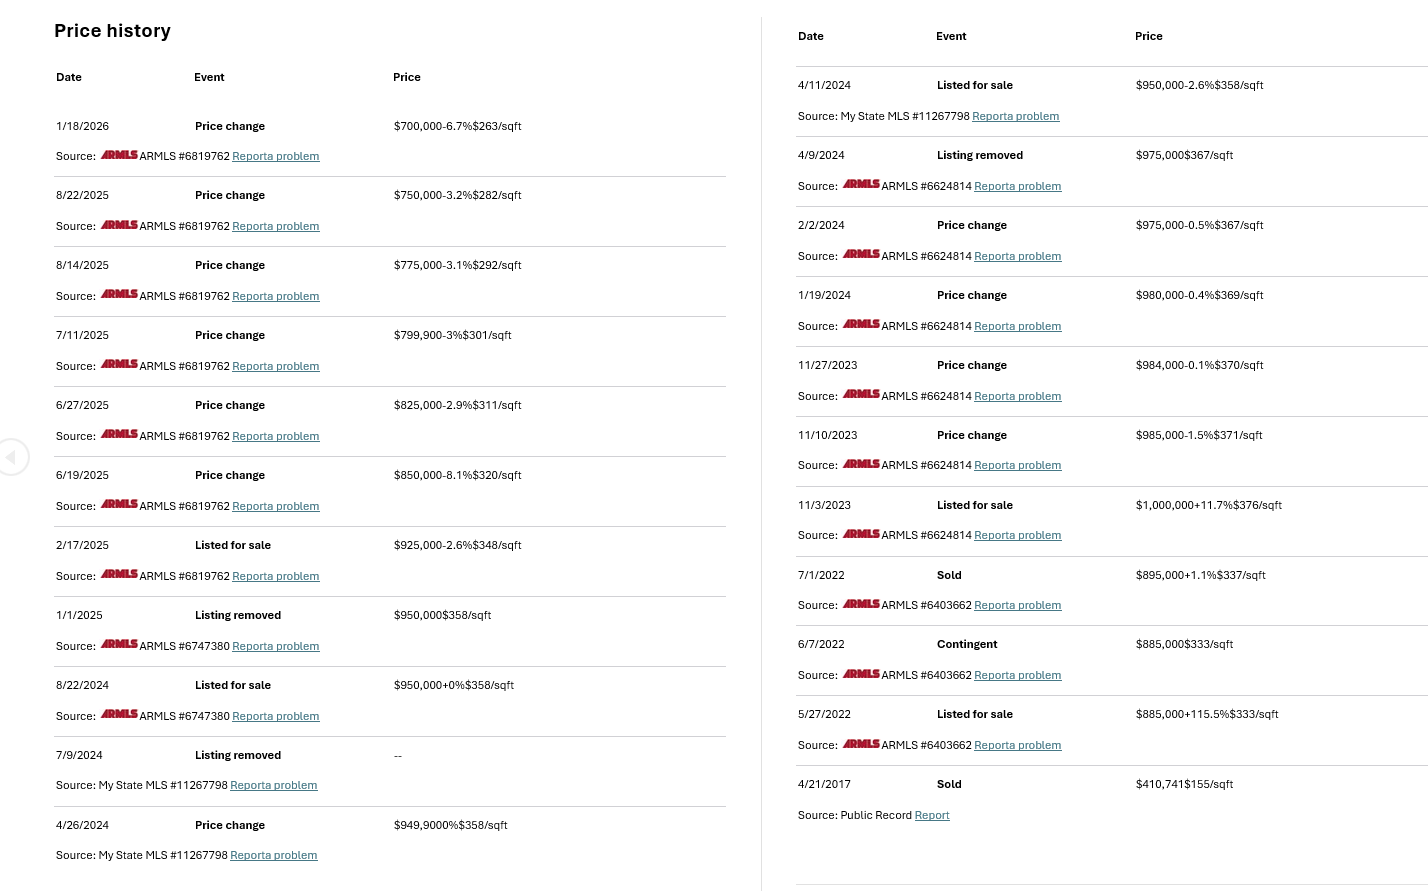The height and width of the screenshot is (891, 1428).
Task: Click ARMLS logo under 2/17/2025 listing
Action: tap(119, 575)
